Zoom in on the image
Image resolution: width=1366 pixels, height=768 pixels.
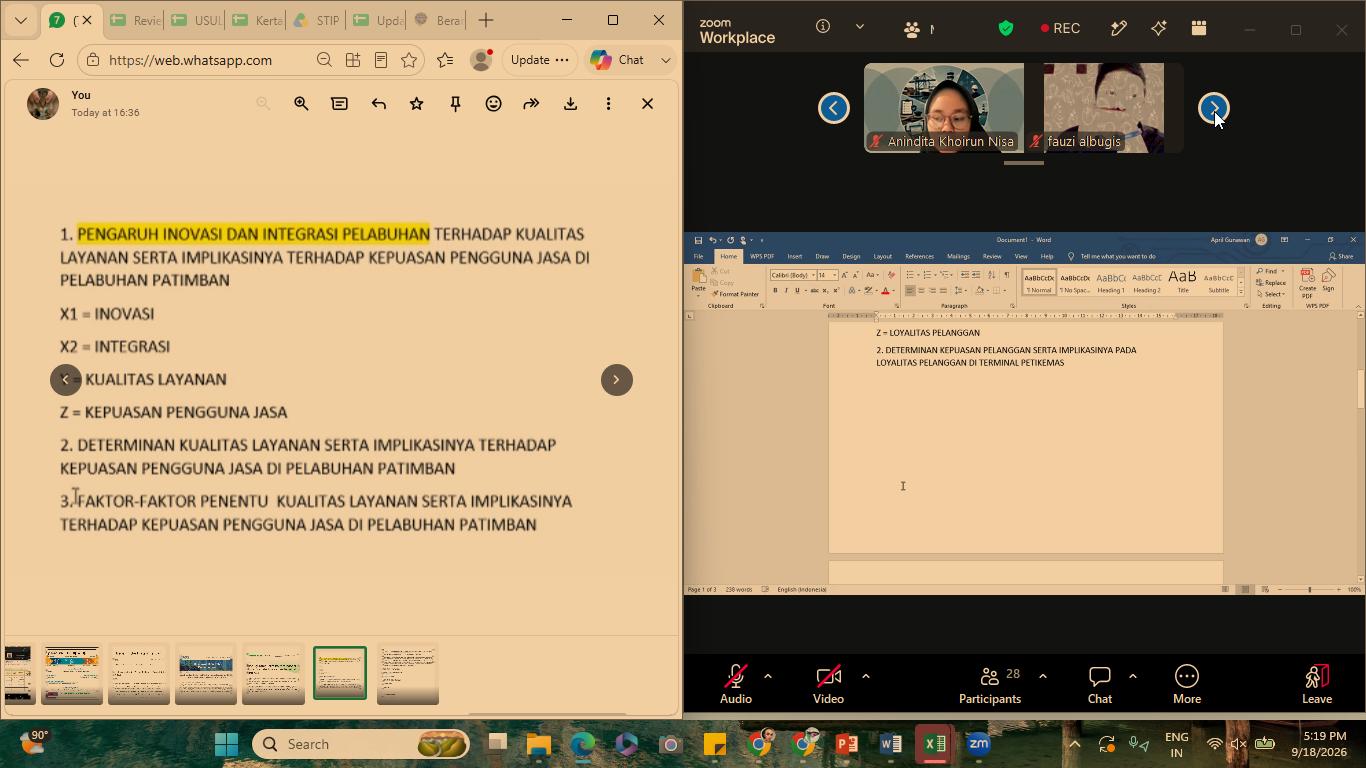coord(301,103)
